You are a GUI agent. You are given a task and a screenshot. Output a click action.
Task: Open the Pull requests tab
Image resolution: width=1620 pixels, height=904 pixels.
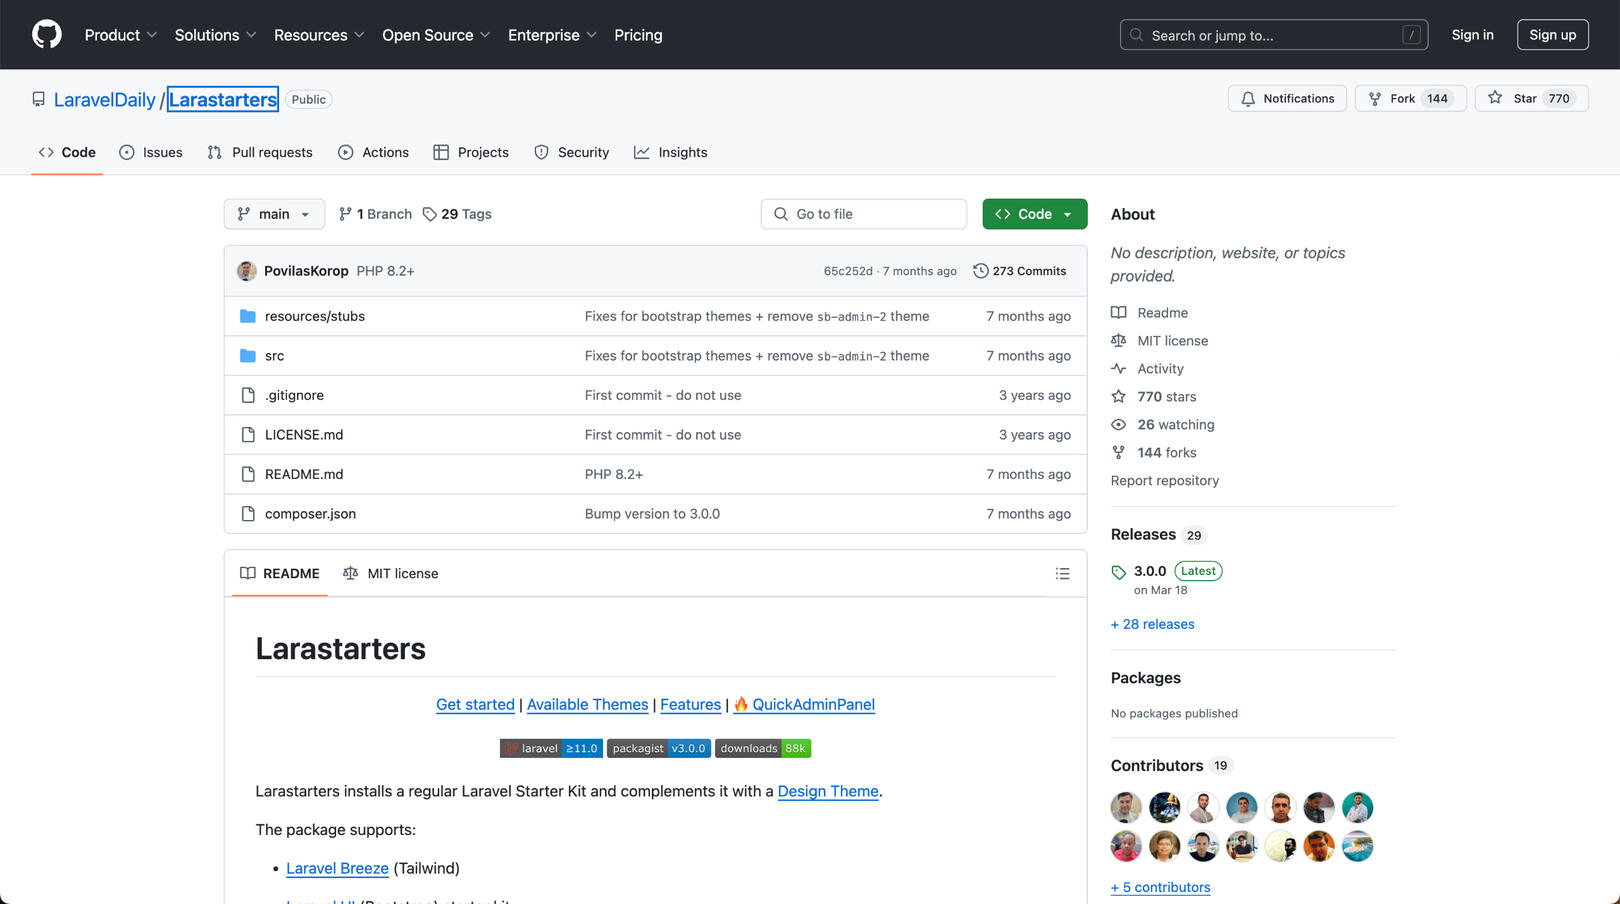(x=260, y=152)
